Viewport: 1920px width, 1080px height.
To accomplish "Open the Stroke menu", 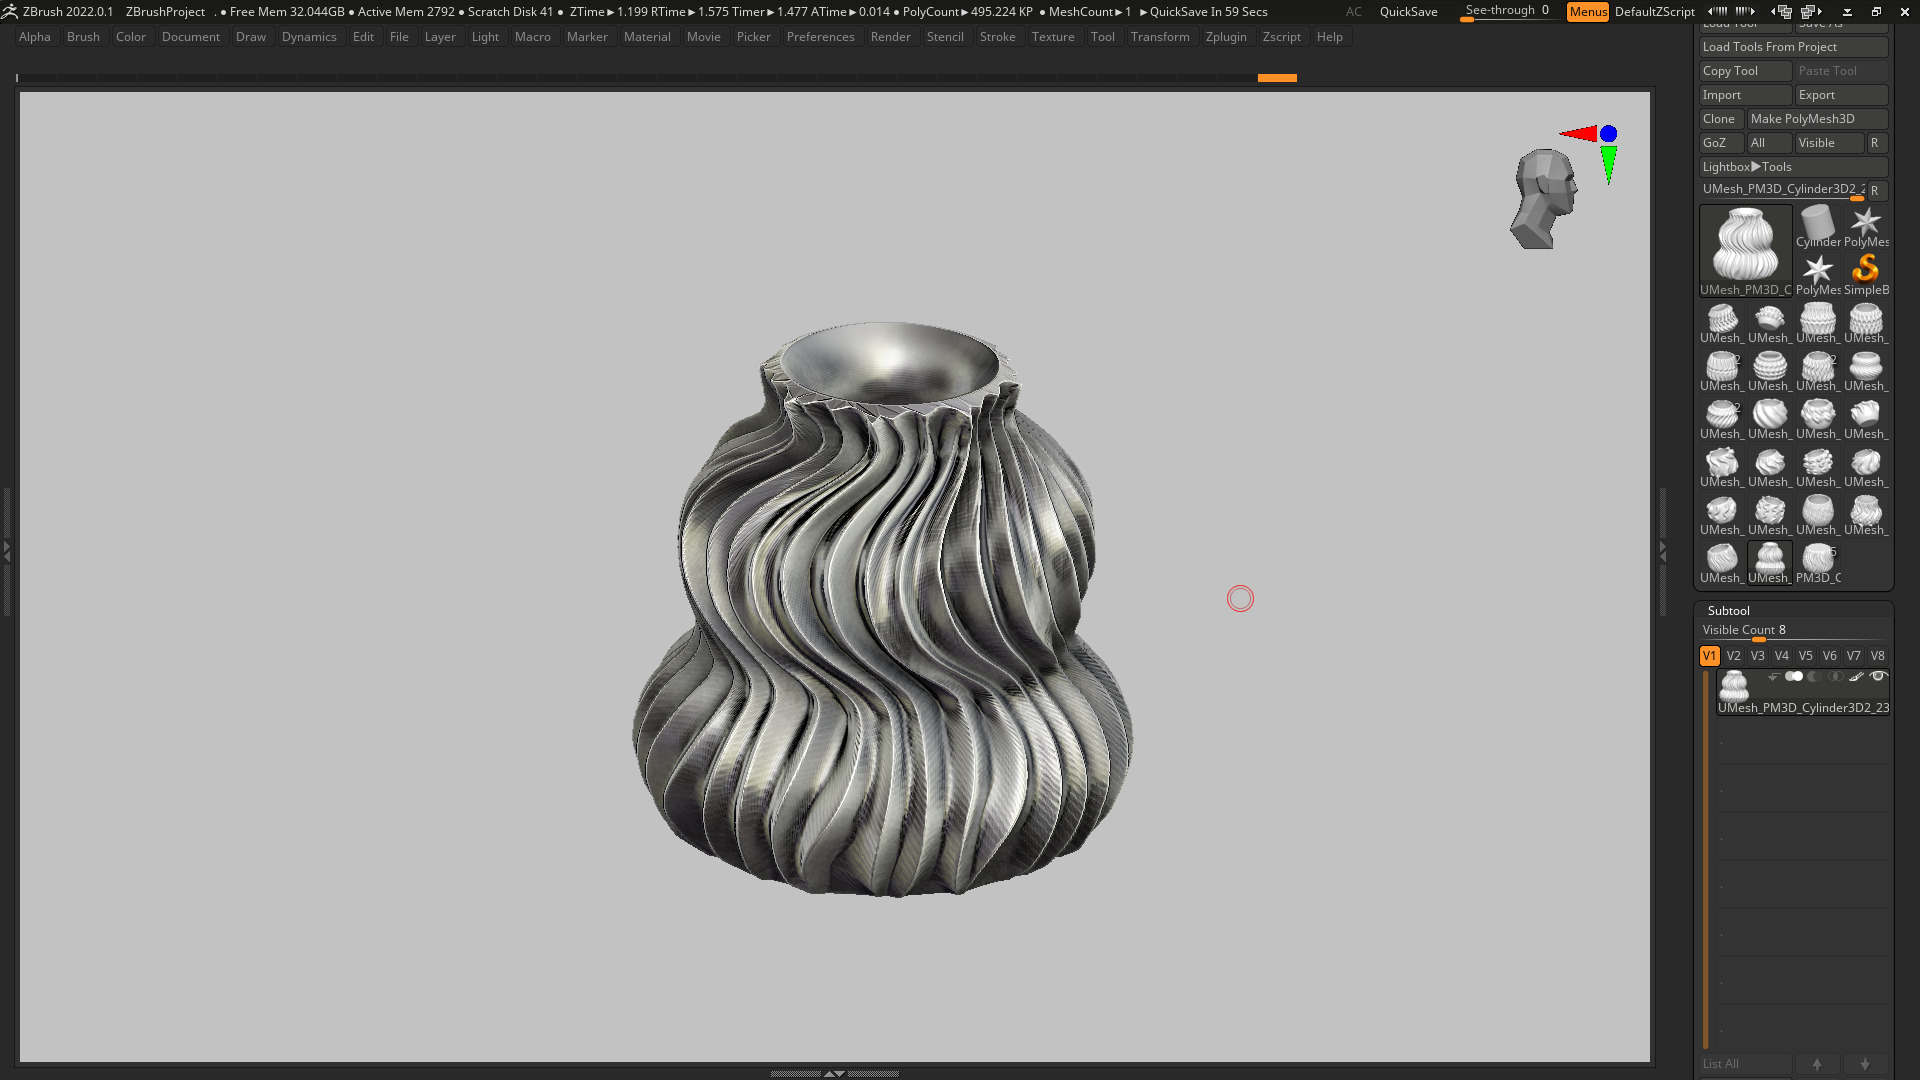I will point(997,37).
